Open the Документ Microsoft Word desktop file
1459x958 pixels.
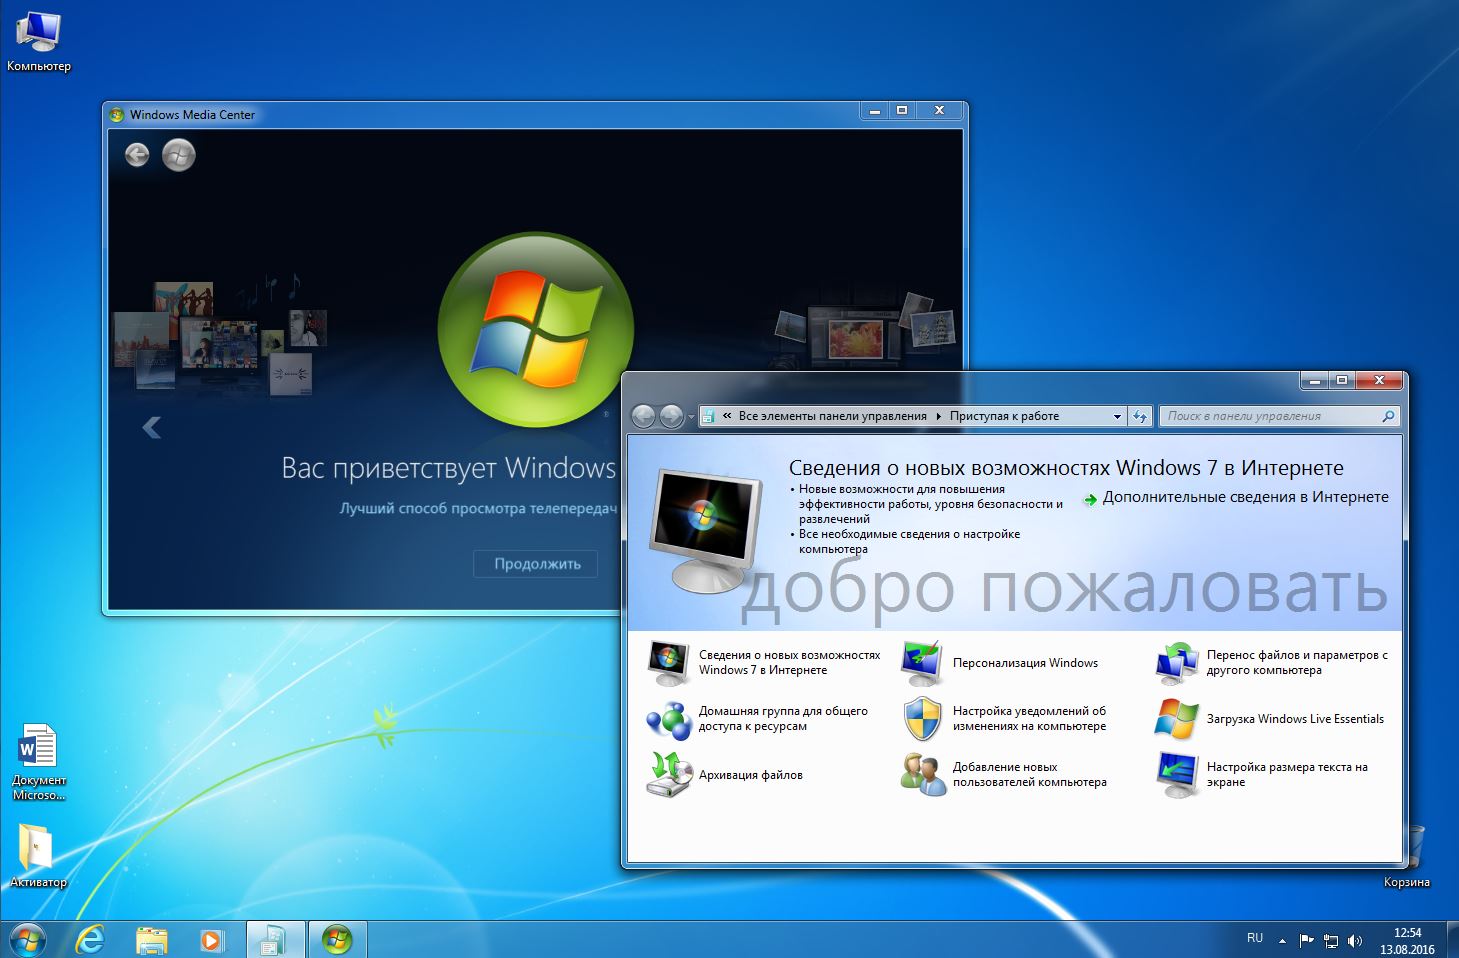[x=38, y=762]
